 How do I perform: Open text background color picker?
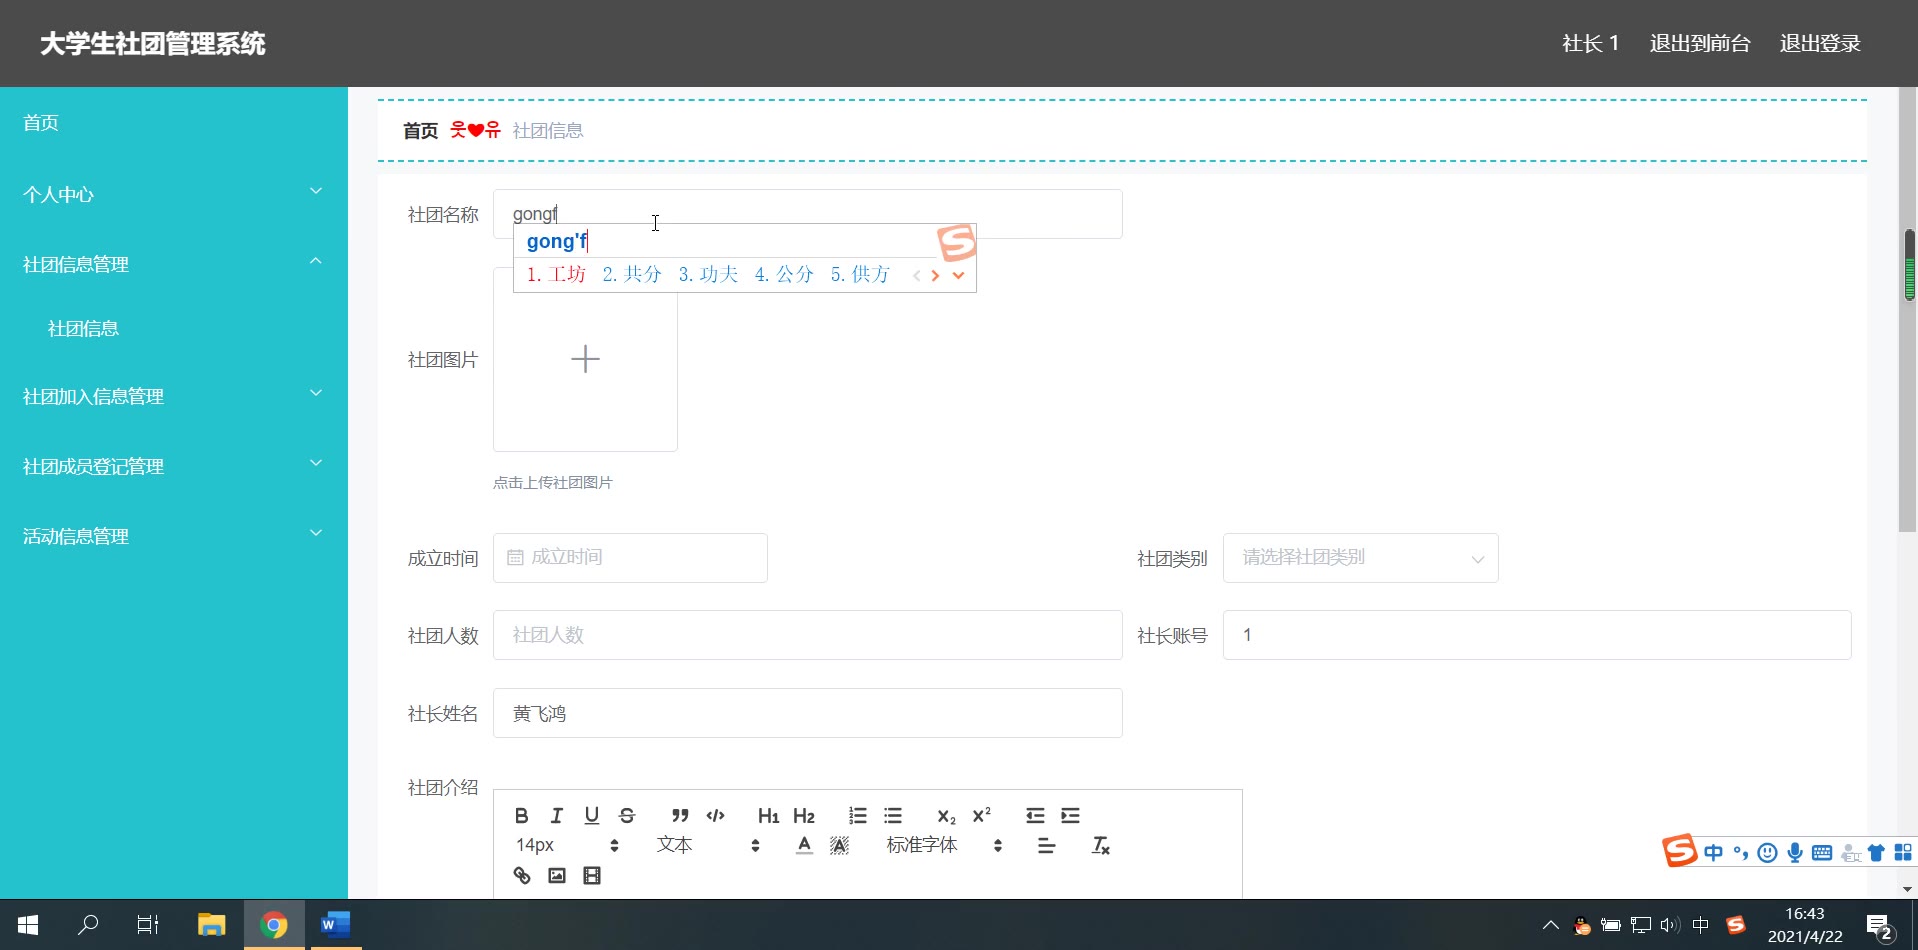[840, 845]
